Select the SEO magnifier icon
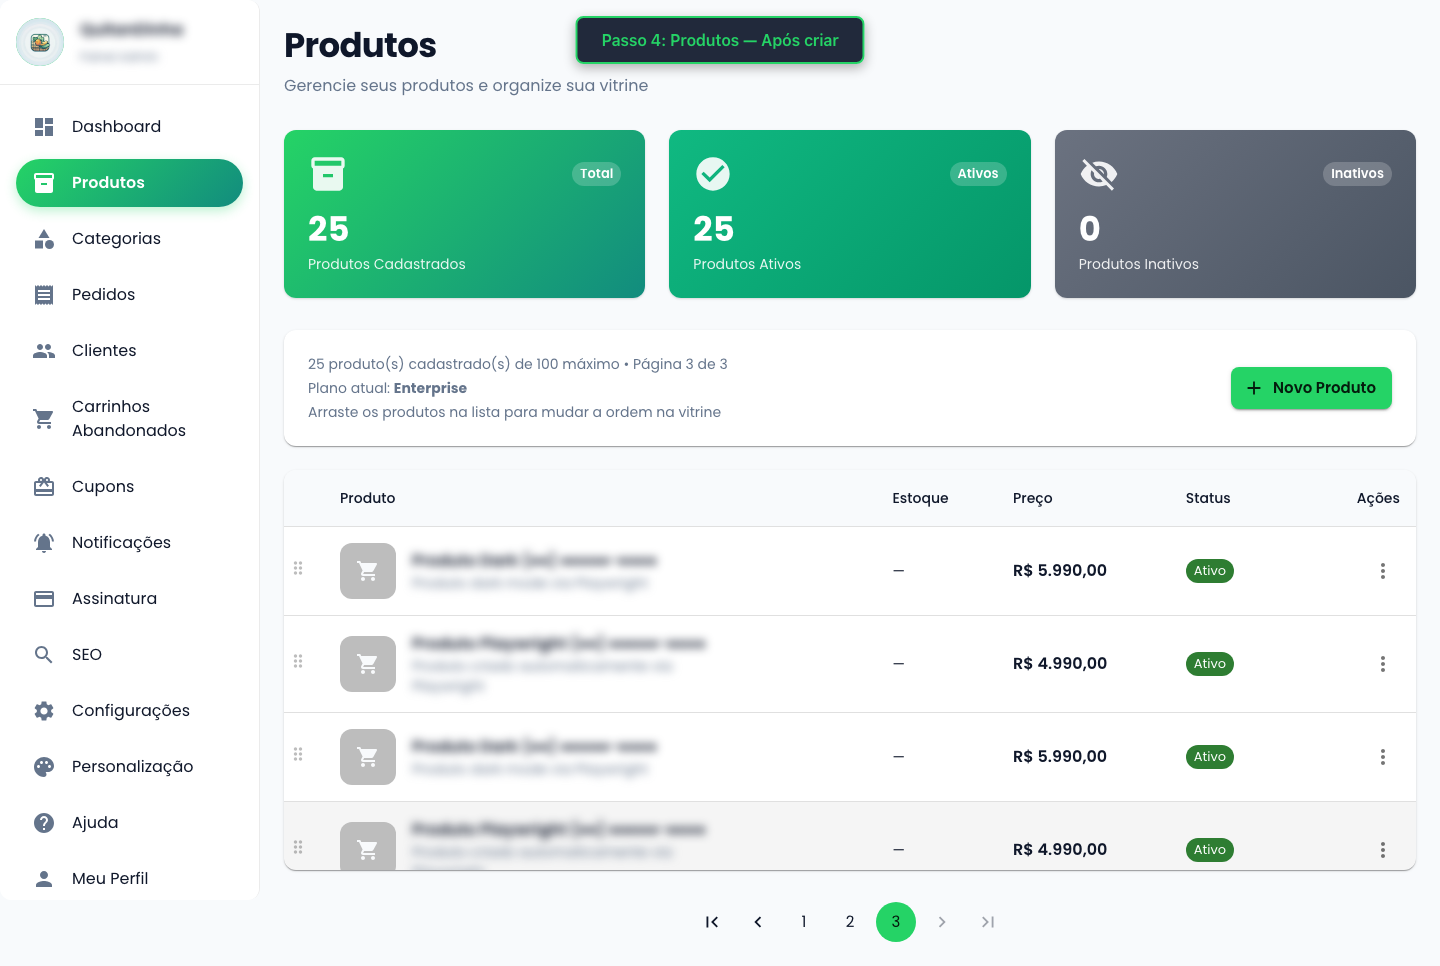This screenshot has width=1440, height=966. coord(44,654)
